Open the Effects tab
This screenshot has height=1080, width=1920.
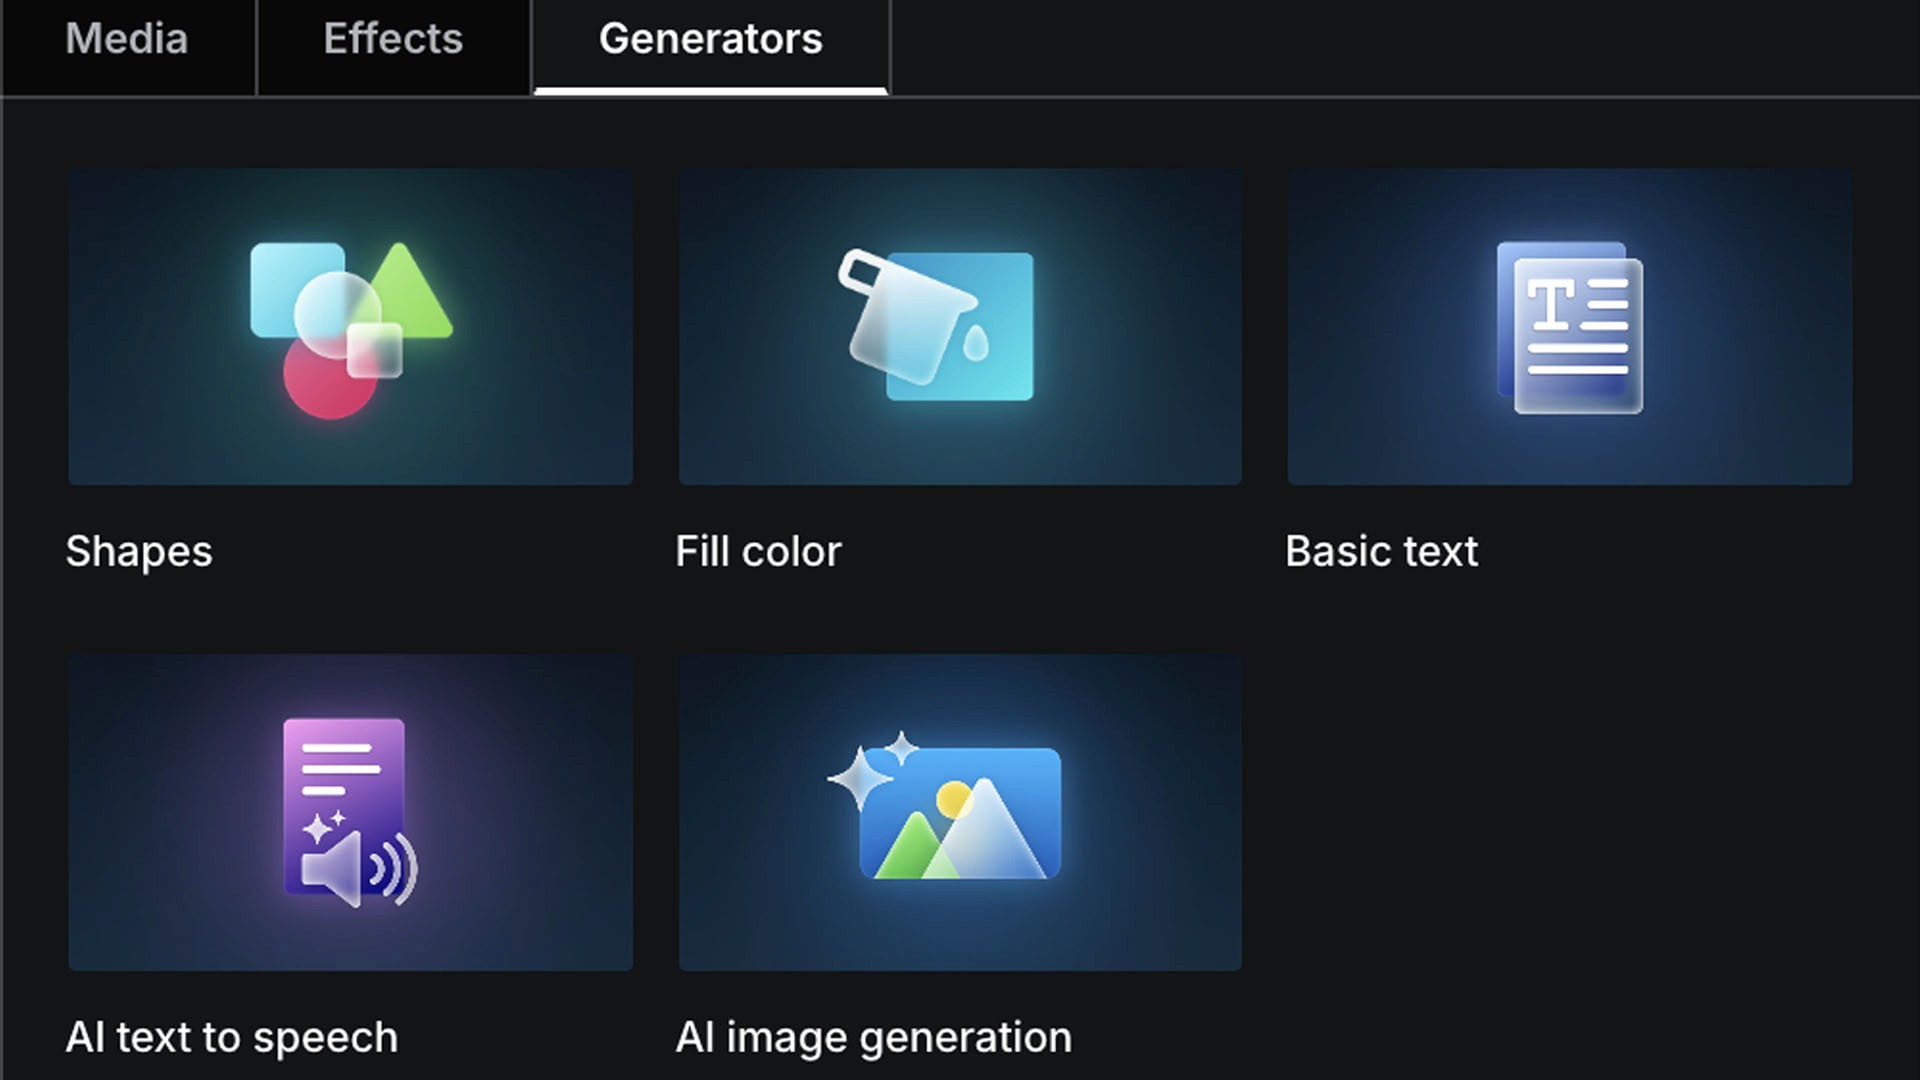(393, 40)
